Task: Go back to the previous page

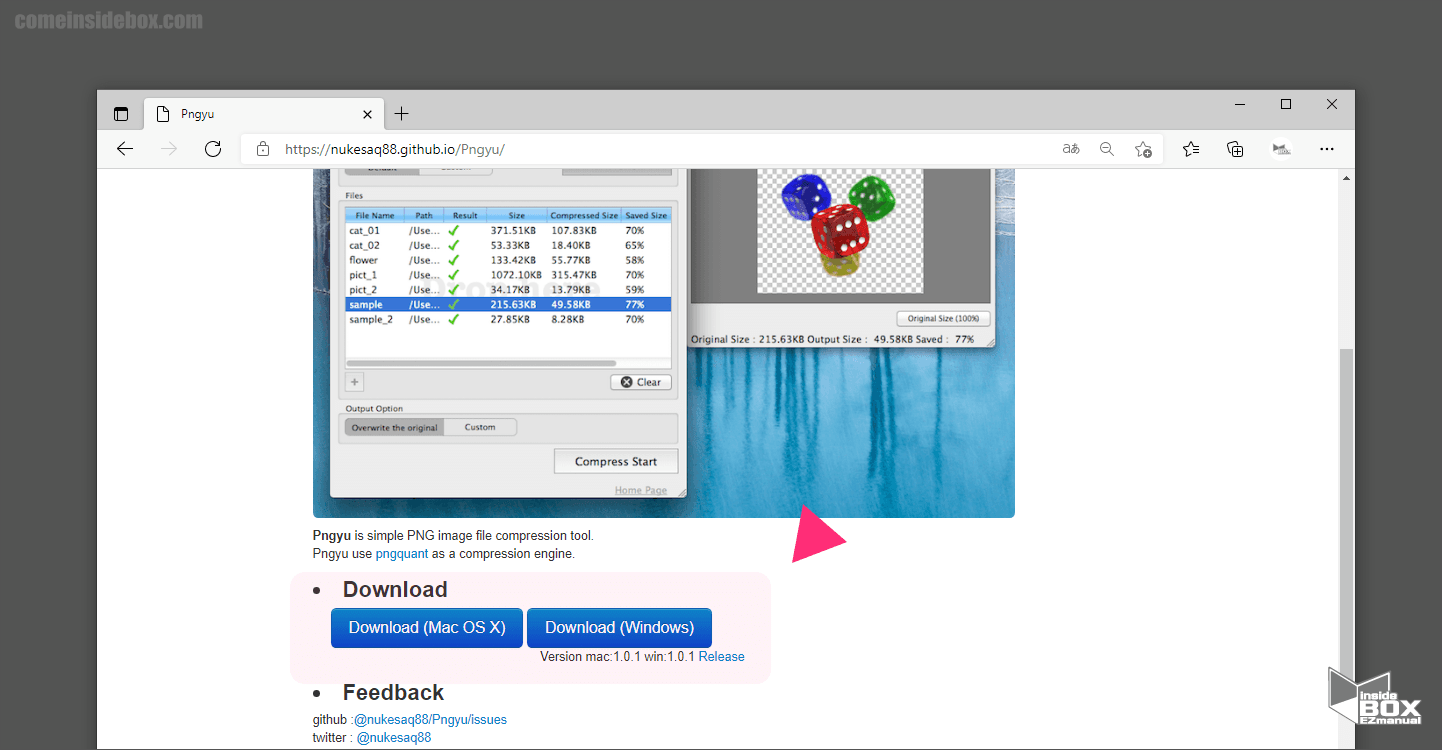Action: pyautogui.click(x=125, y=149)
